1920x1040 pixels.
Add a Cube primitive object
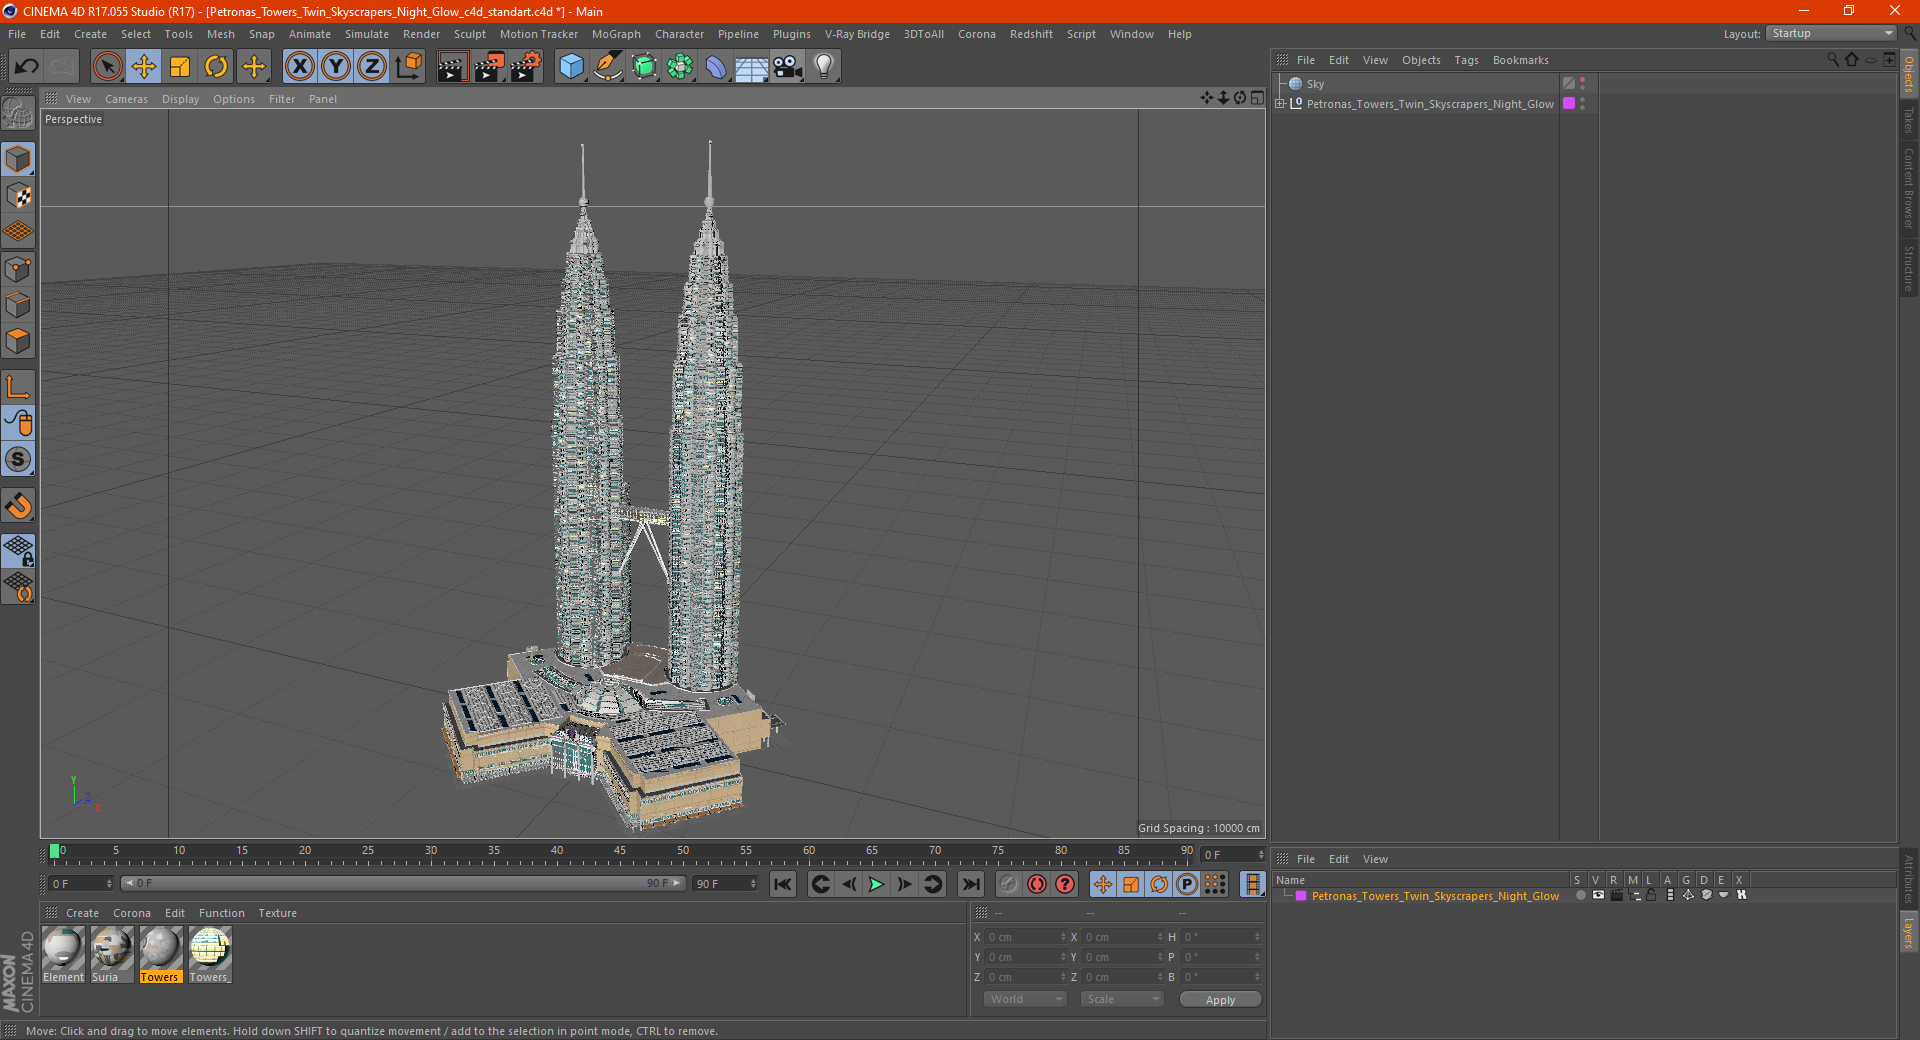pyautogui.click(x=571, y=67)
